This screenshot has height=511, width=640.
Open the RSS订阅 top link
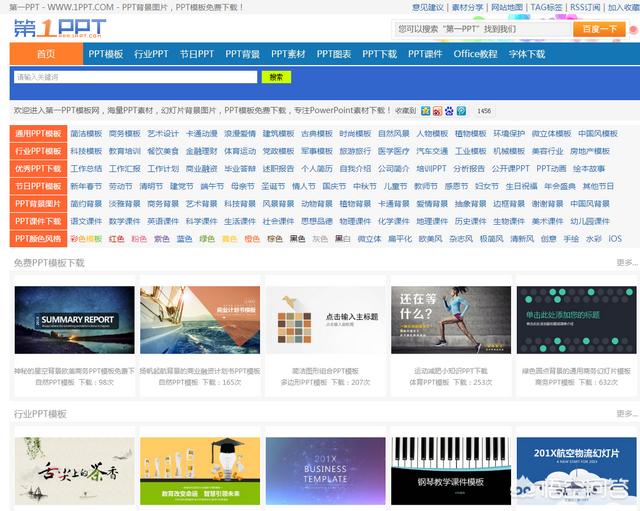coord(585,7)
